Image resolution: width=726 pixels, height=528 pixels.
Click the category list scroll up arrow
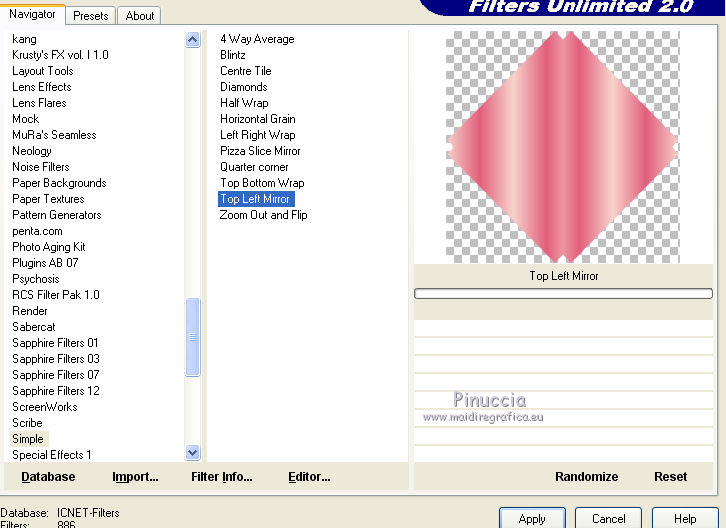(193, 39)
